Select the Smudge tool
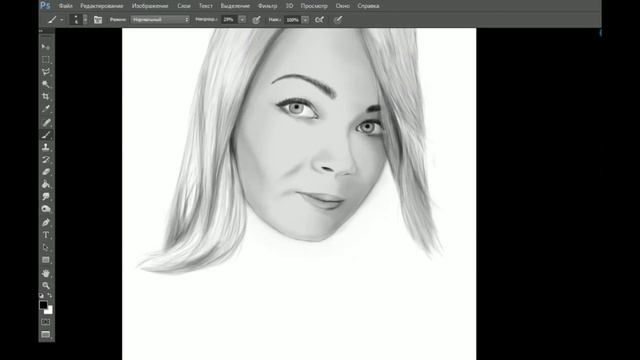The height and width of the screenshot is (360, 640). [x=46, y=197]
